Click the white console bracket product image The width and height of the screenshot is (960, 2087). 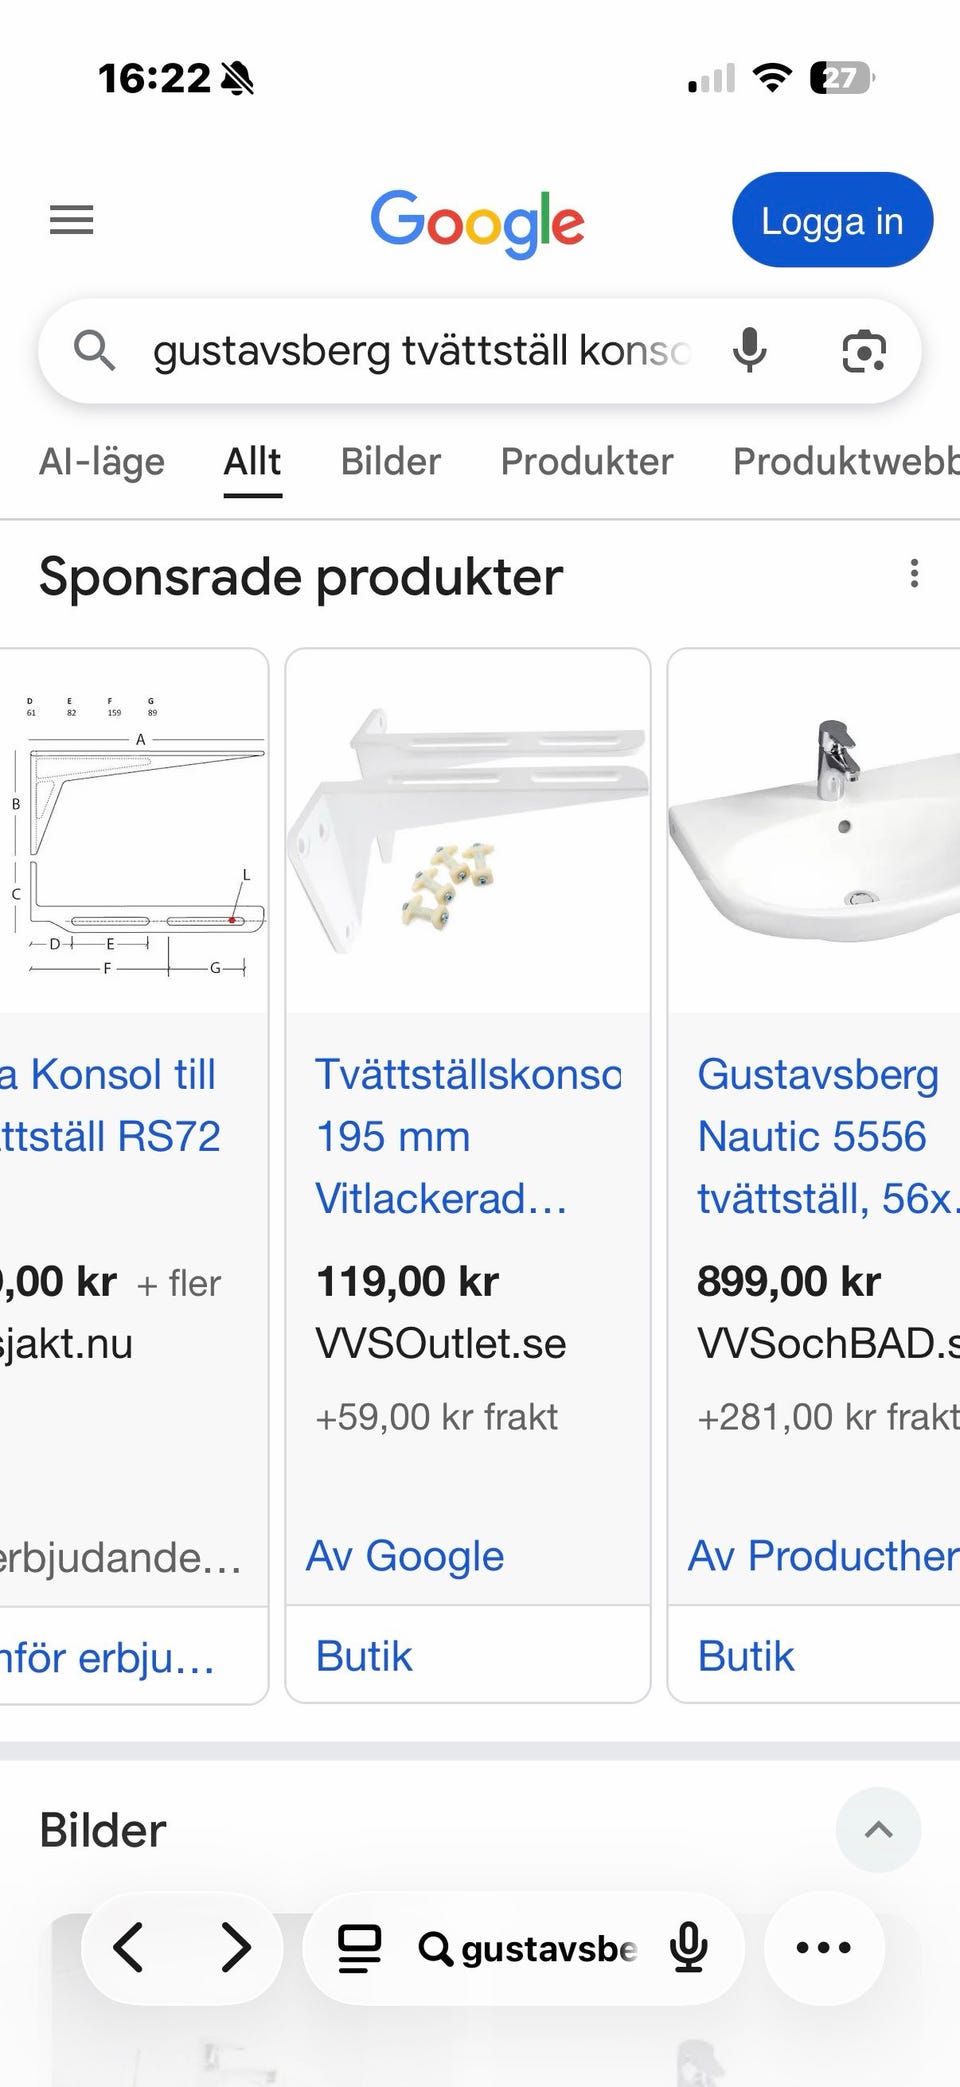click(x=468, y=830)
